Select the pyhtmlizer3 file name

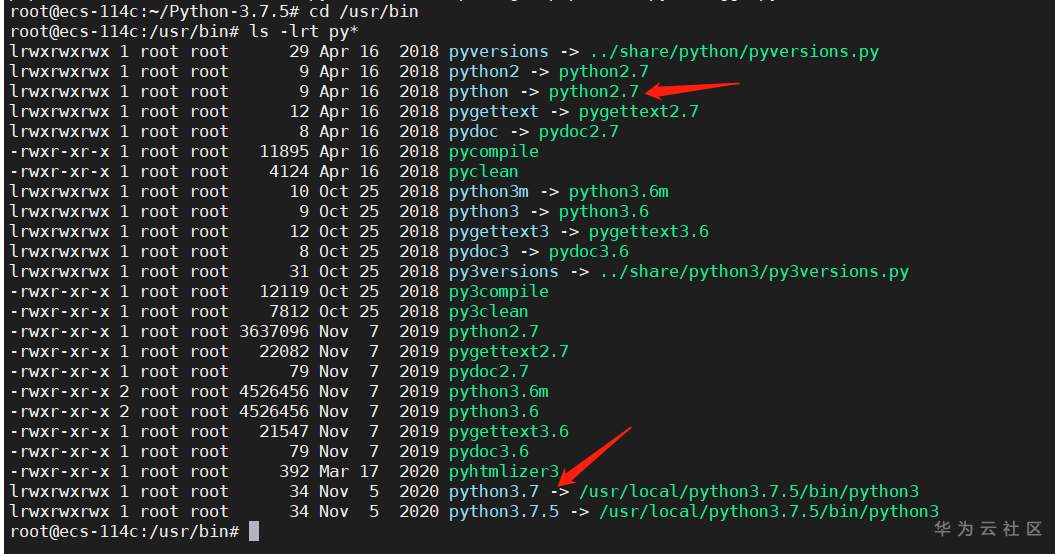coord(503,471)
